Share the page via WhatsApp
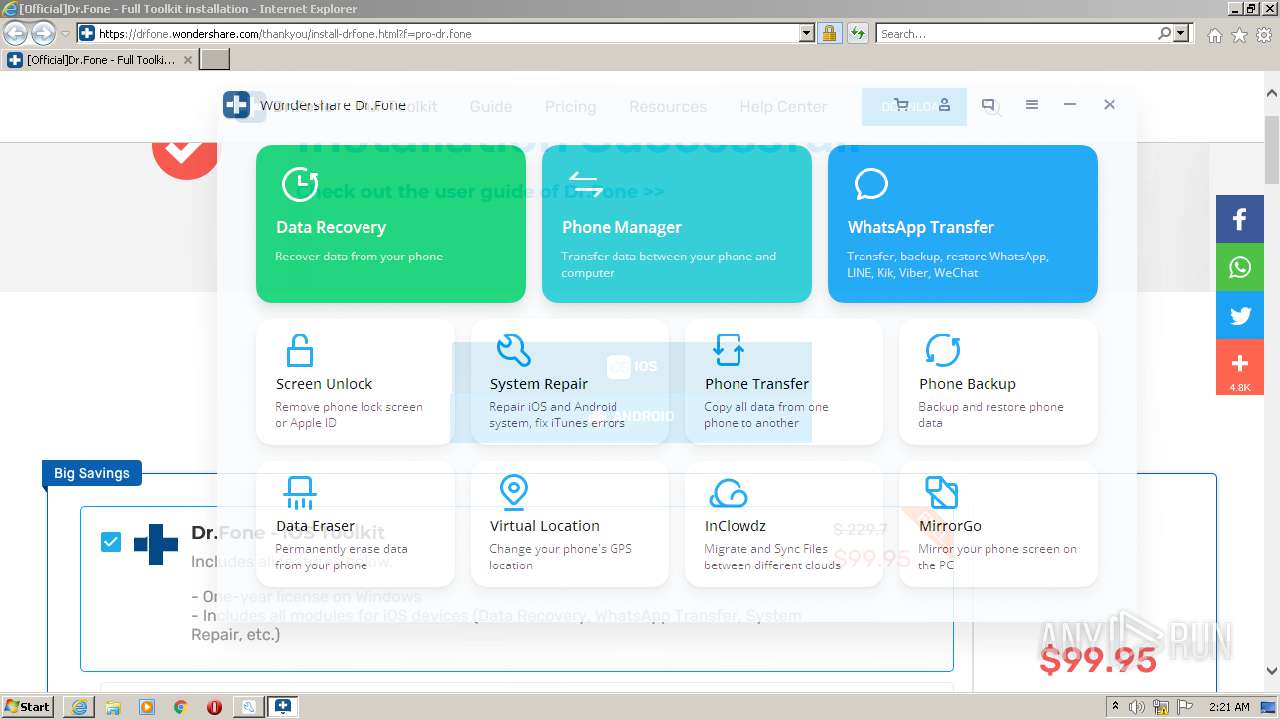The width and height of the screenshot is (1280, 720). point(1240,267)
